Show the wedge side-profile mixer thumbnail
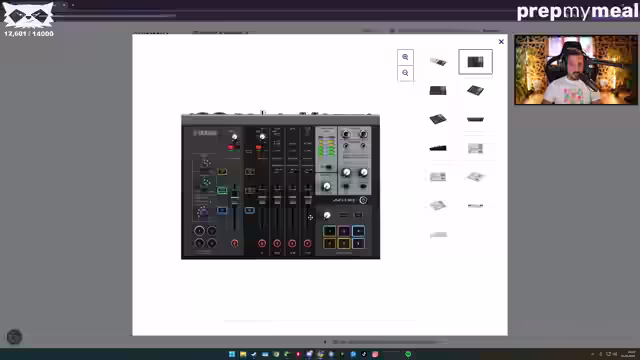The height and width of the screenshot is (360, 640). [x=438, y=148]
